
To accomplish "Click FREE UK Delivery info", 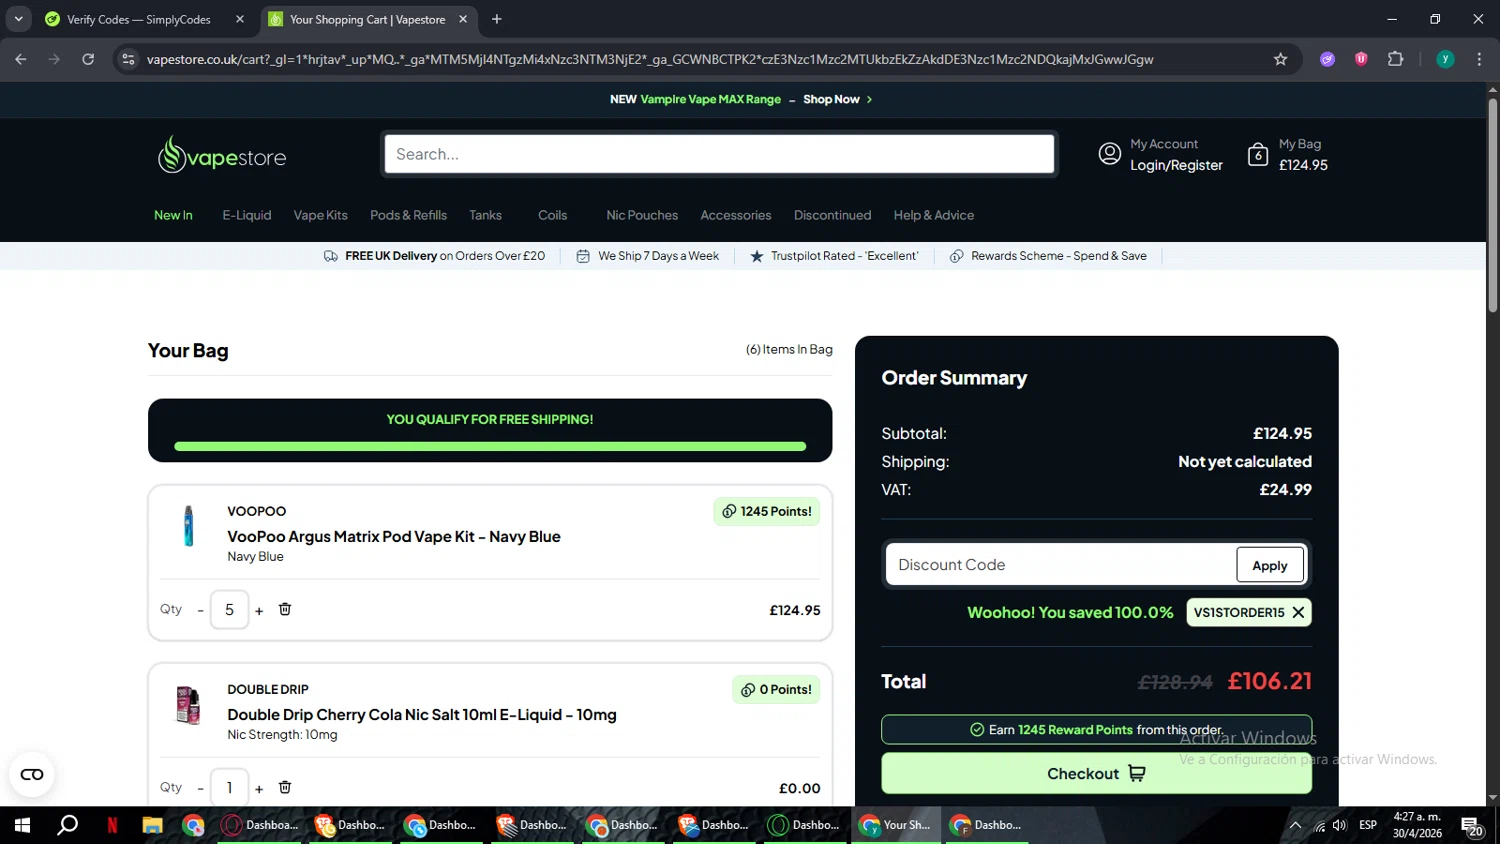I will point(435,256).
